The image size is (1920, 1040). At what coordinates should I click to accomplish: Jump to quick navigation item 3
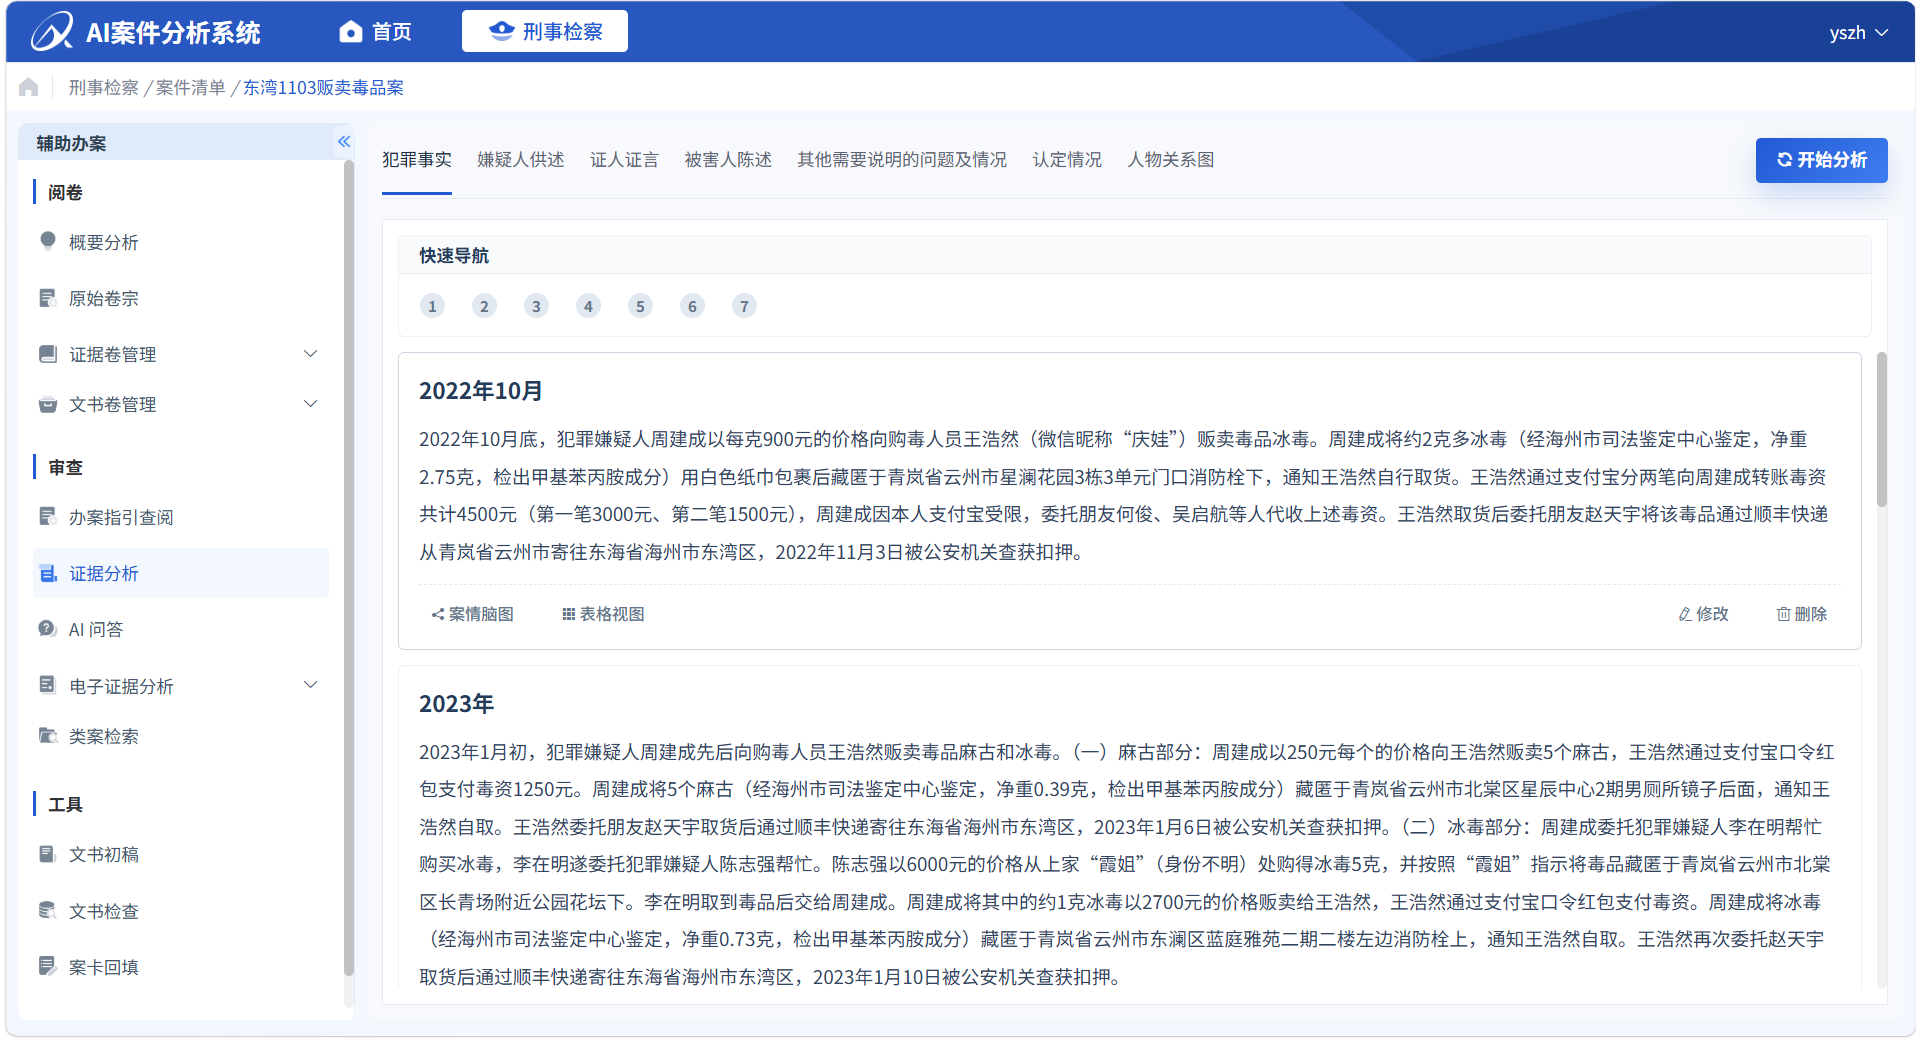click(536, 306)
